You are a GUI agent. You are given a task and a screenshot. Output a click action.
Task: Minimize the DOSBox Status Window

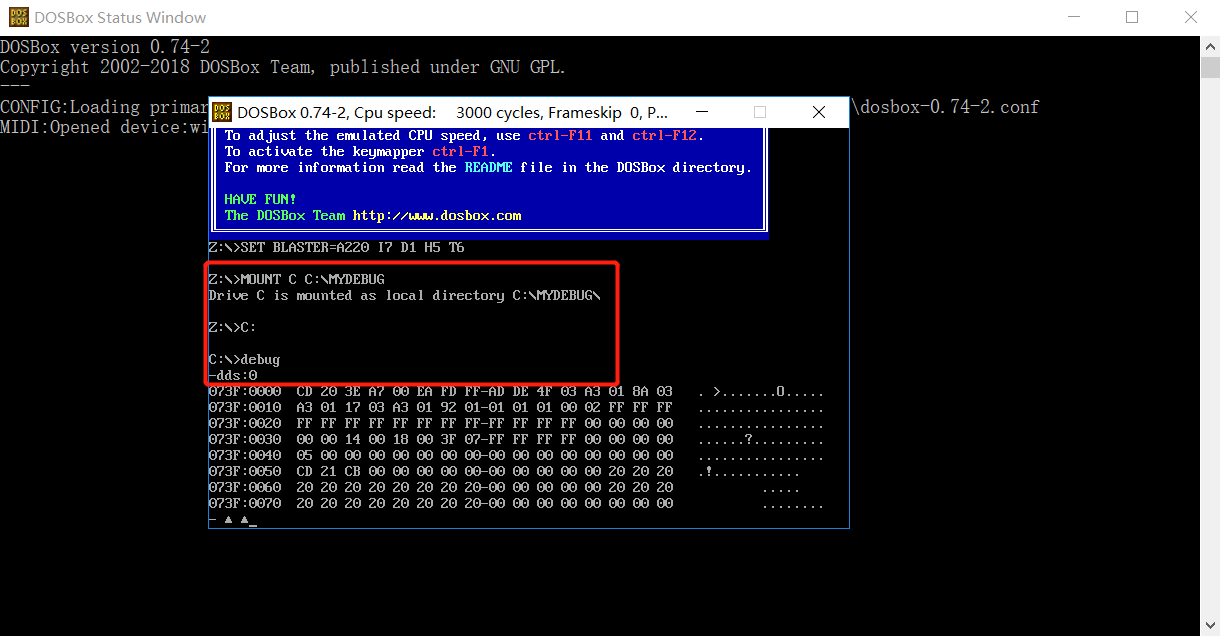pos(1075,17)
